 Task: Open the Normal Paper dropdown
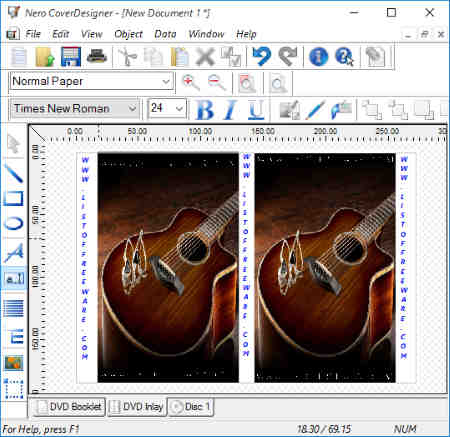pyautogui.click(x=91, y=81)
